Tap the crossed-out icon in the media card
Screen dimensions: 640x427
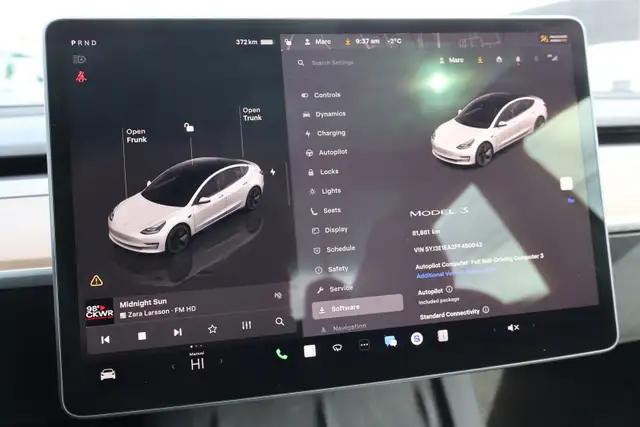(x=278, y=295)
